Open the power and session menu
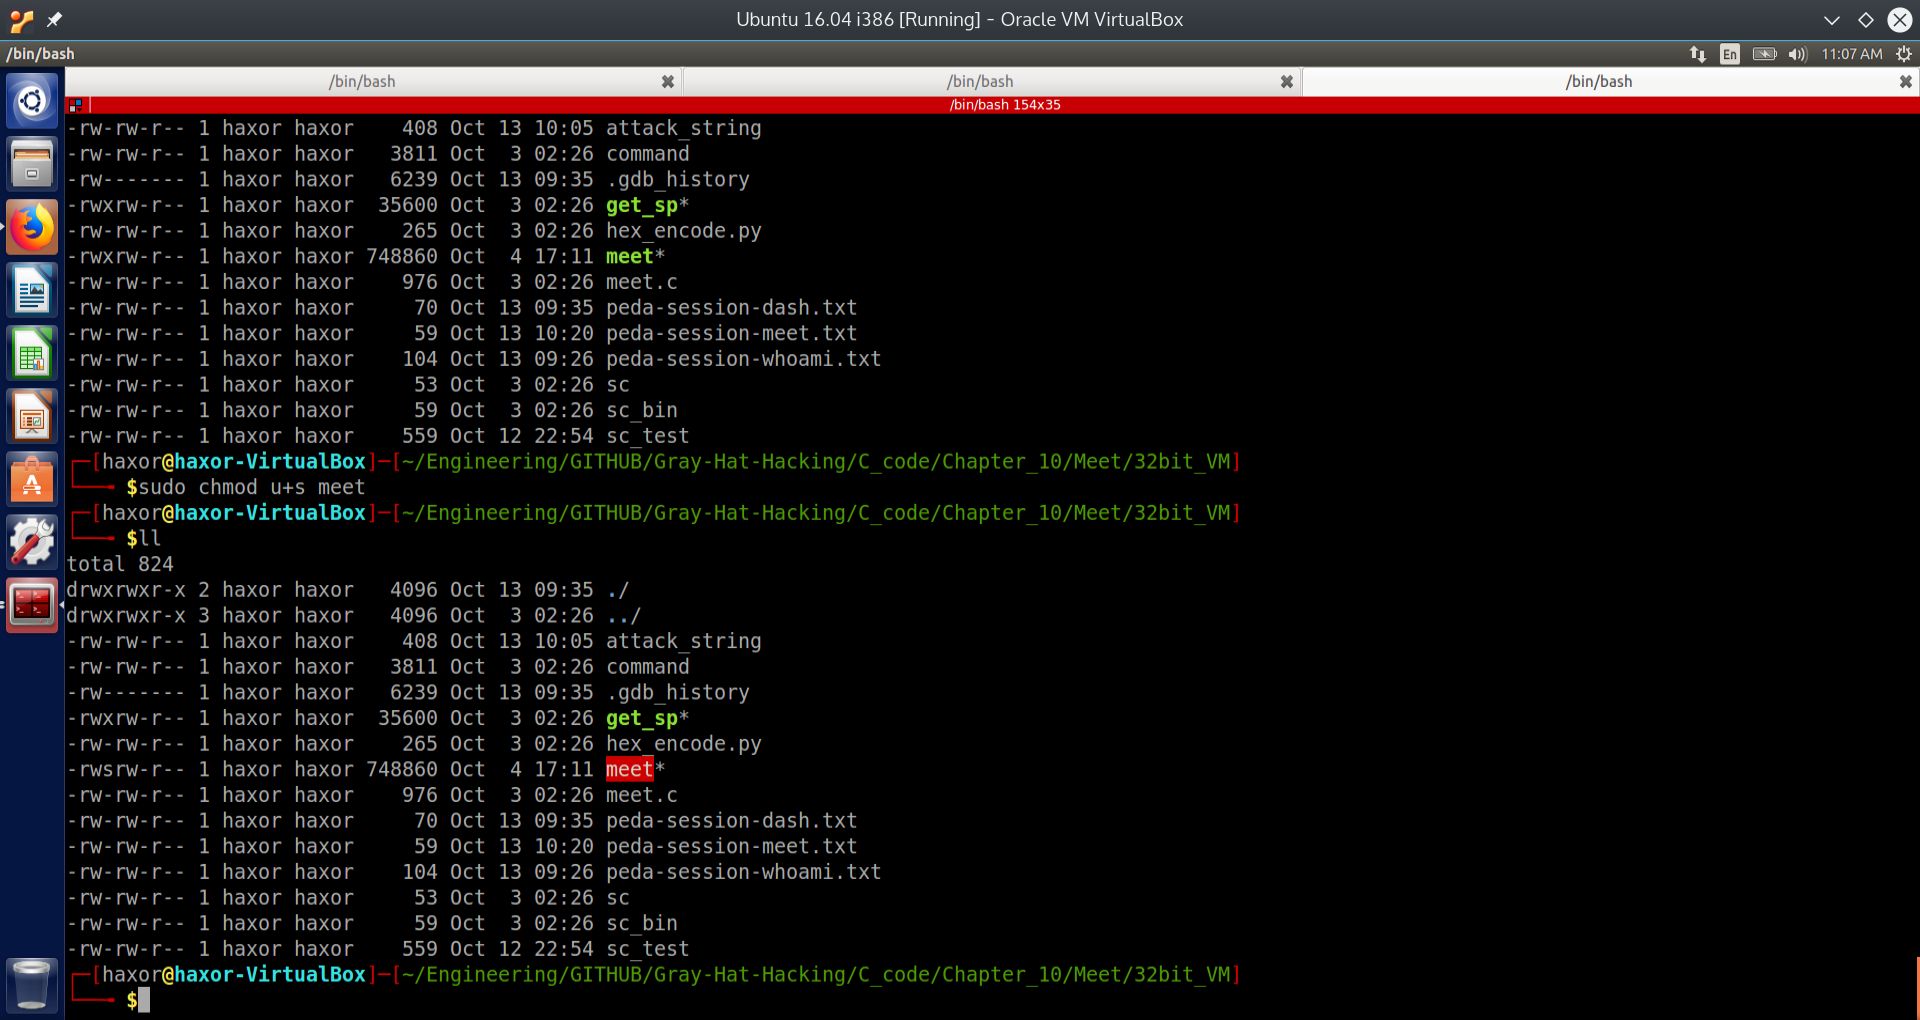This screenshot has height=1020, width=1920. point(1904,54)
